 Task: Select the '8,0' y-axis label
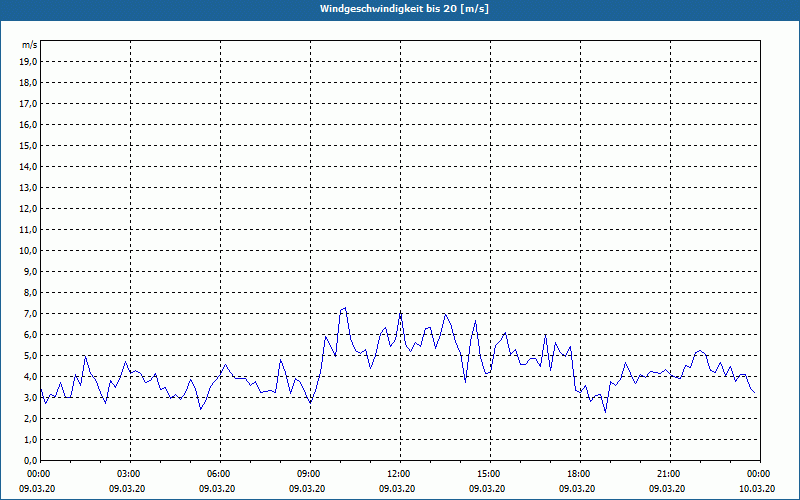[30, 292]
